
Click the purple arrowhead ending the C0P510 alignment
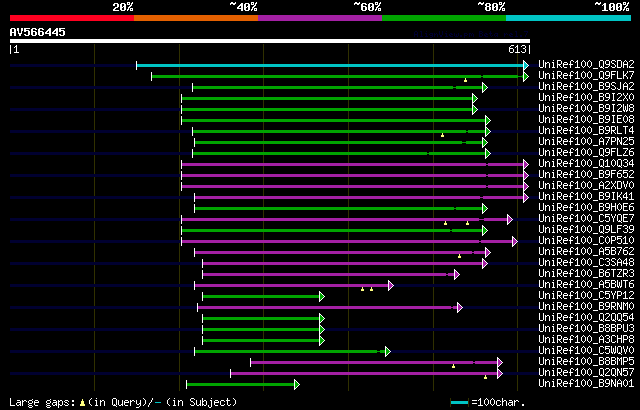[x=515, y=242]
